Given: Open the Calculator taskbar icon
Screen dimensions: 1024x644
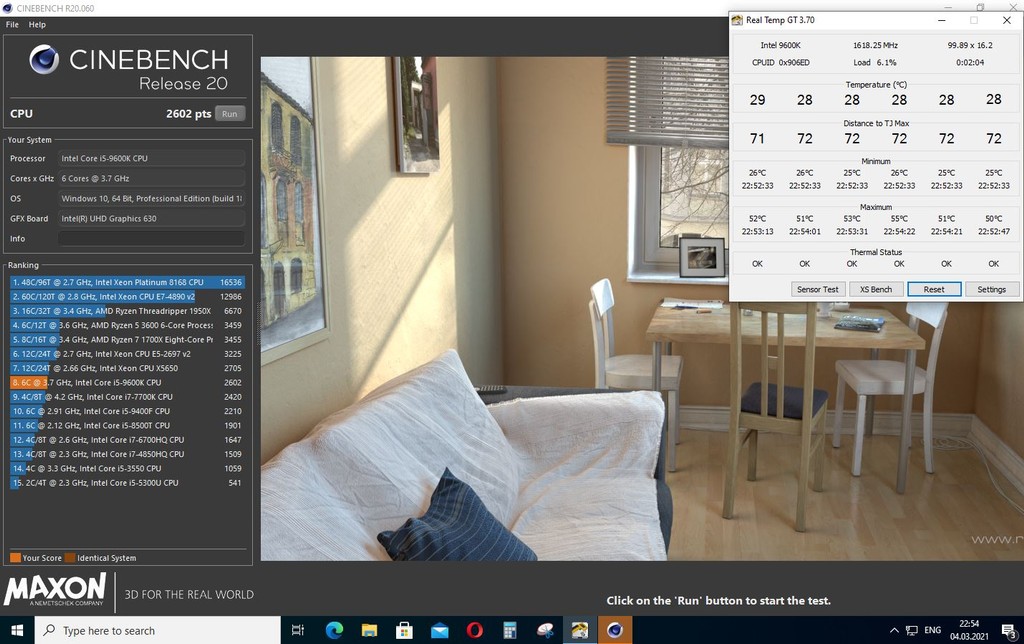Looking at the screenshot, I should (x=510, y=630).
